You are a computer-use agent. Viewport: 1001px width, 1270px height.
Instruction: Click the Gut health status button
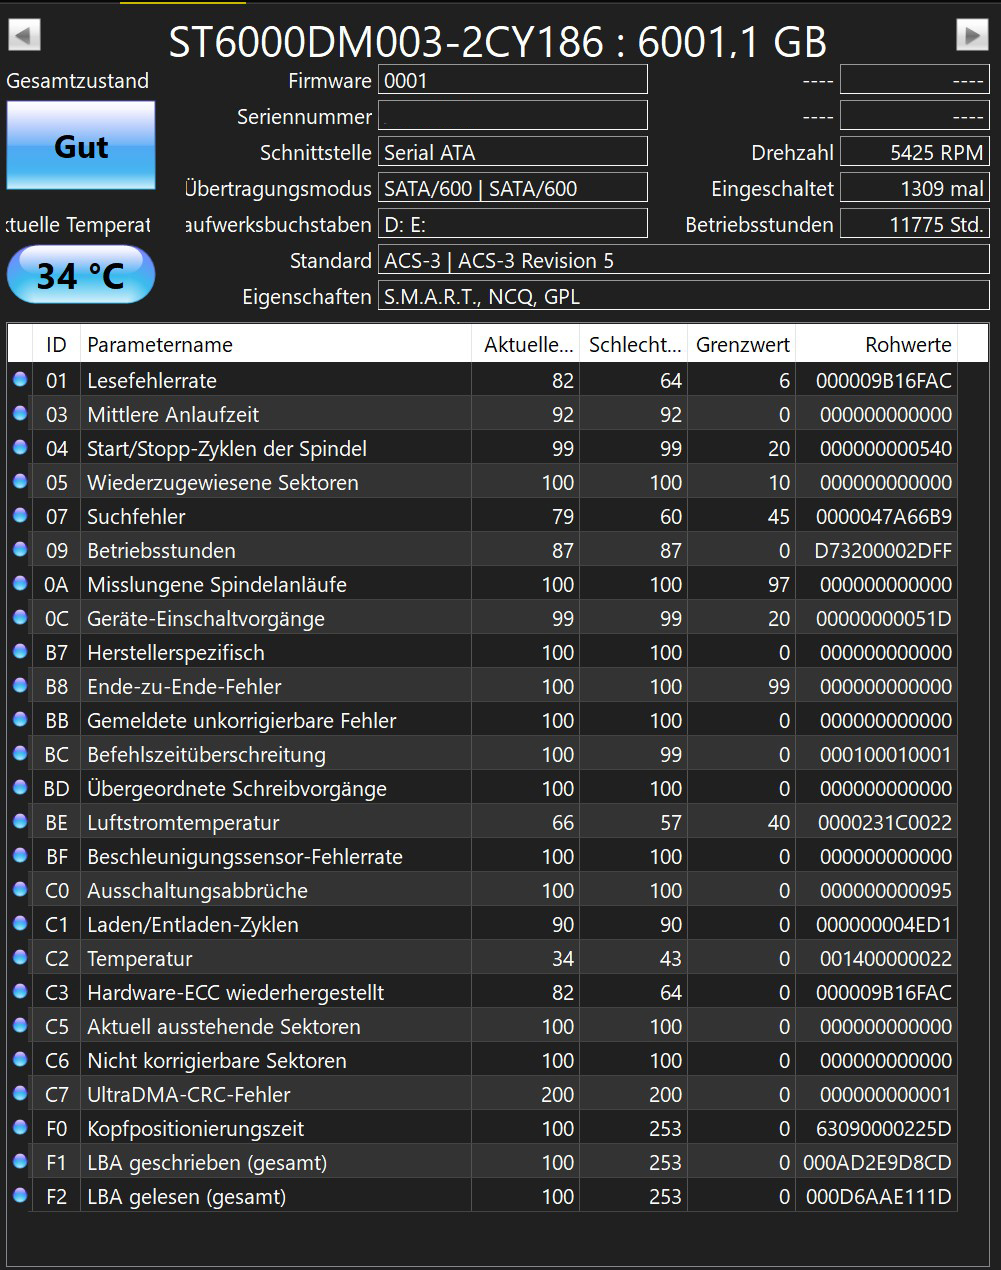[81, 146]
